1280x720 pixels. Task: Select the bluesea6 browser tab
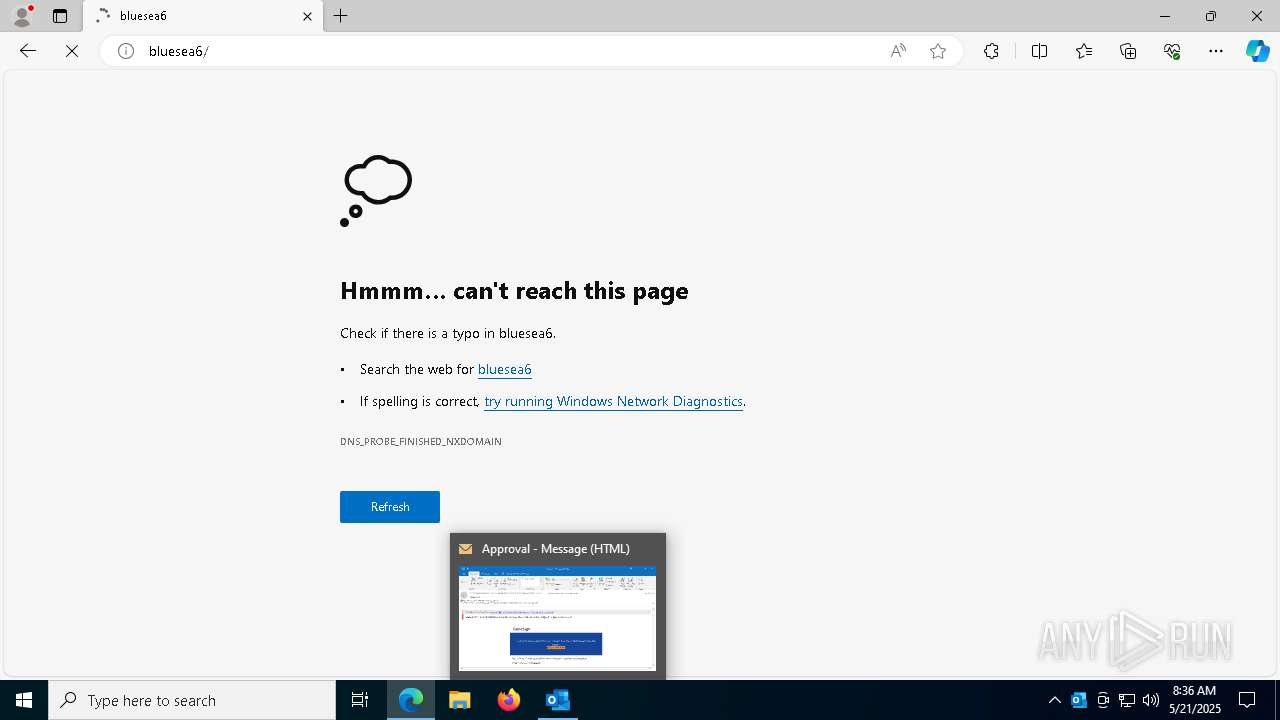[203, 16]
